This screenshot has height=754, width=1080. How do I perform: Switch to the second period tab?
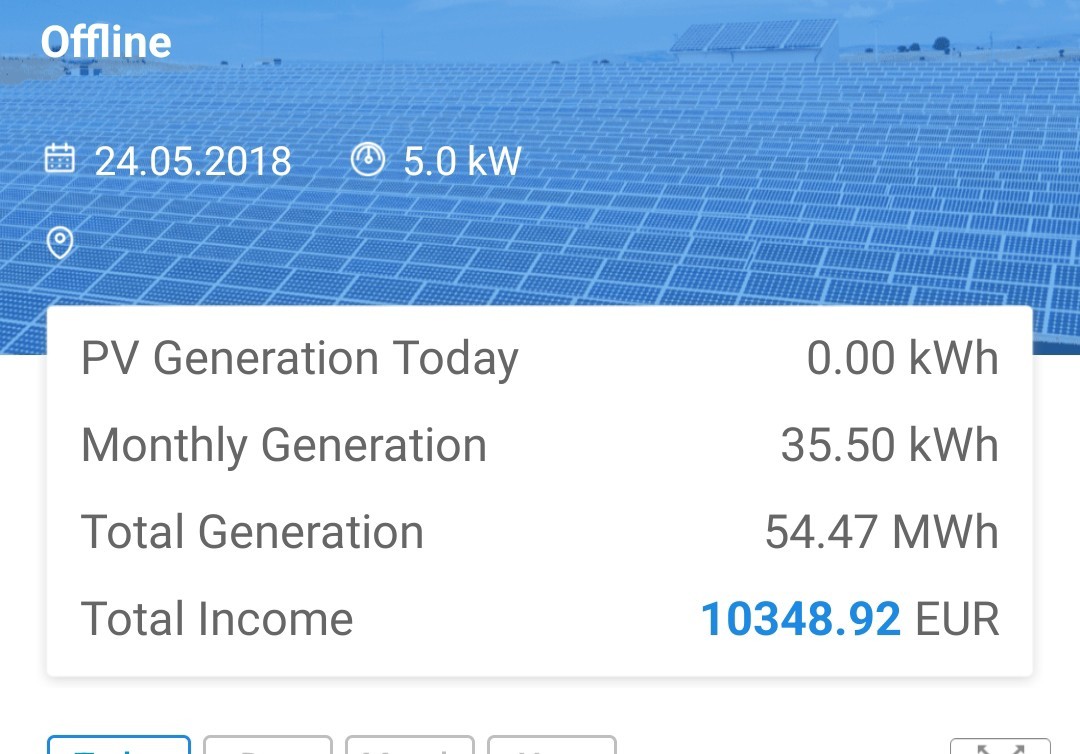(268, 745)
